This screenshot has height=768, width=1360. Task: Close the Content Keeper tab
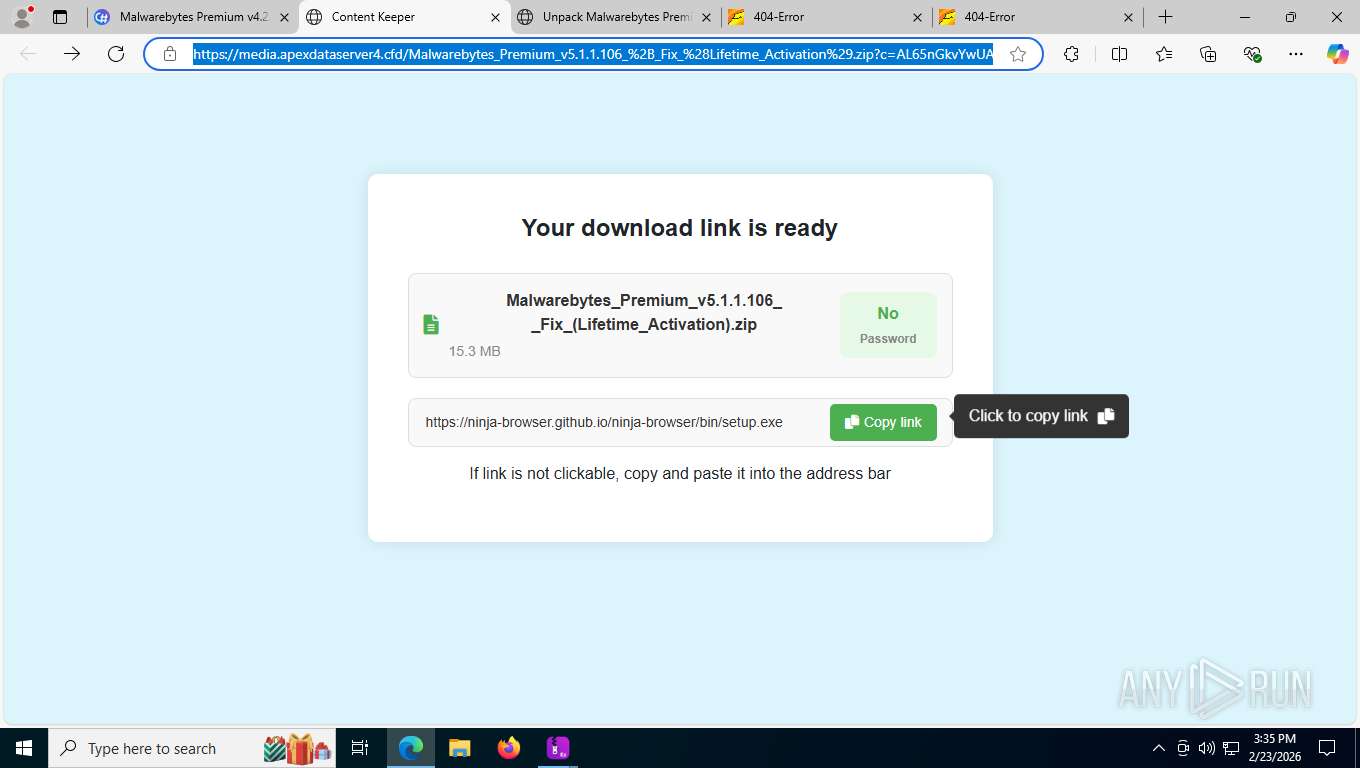point(495,17)
